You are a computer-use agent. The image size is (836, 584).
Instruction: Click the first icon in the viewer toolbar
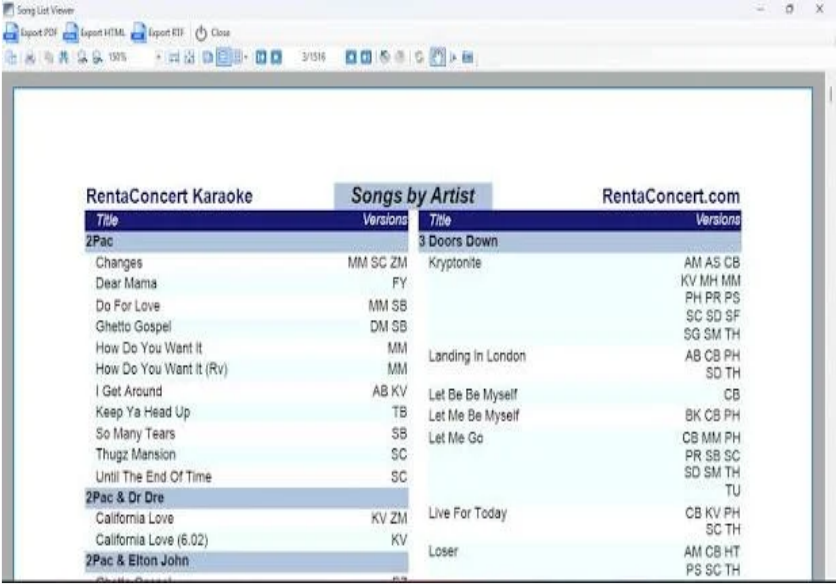(11, 57)
